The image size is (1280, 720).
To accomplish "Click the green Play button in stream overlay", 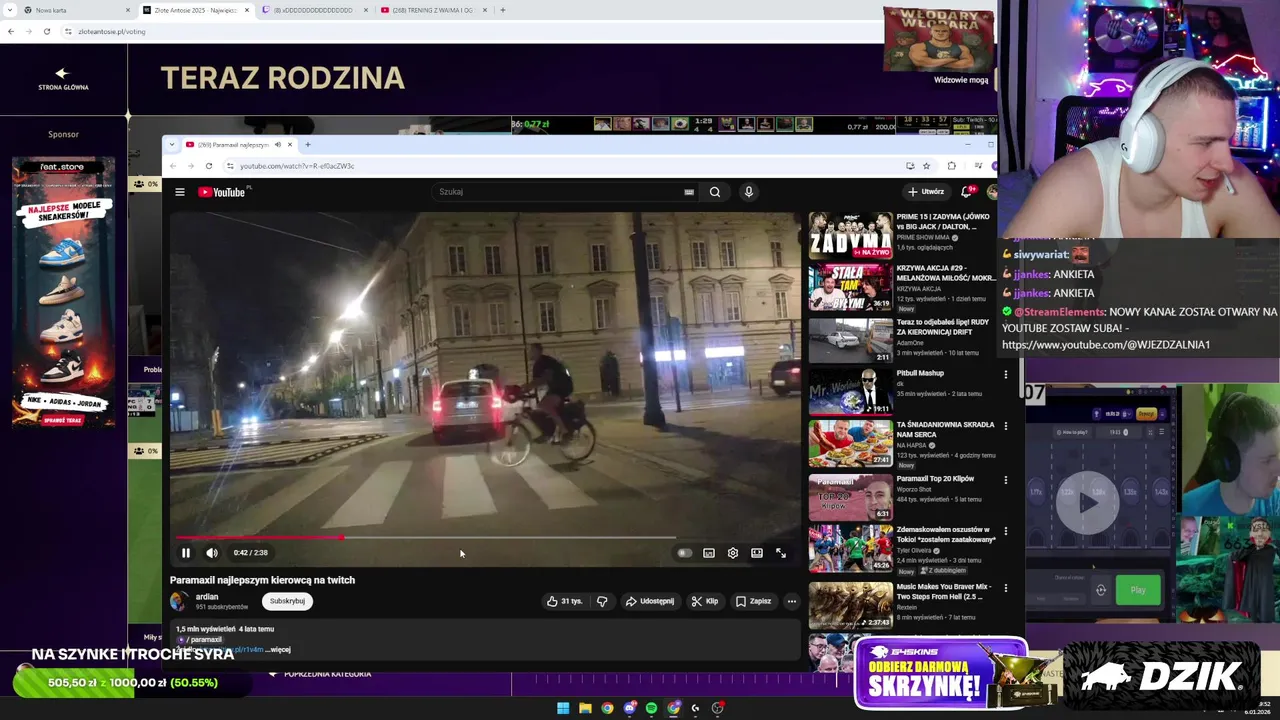I will [1138, 590].
